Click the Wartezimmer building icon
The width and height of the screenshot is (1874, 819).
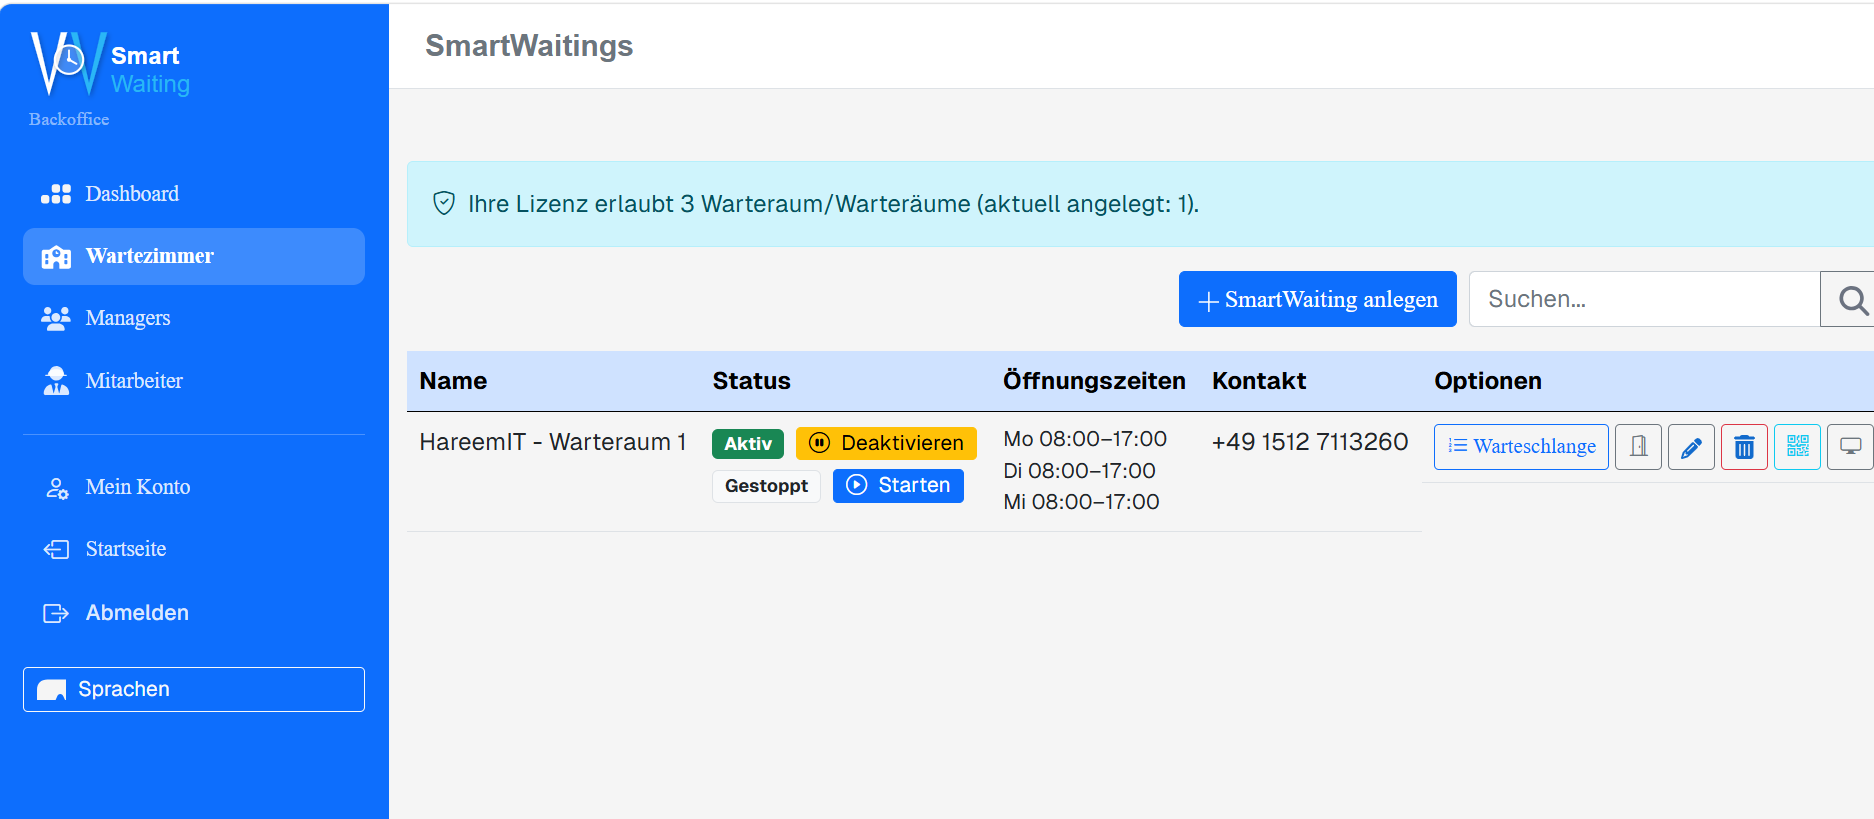[56, 257]
